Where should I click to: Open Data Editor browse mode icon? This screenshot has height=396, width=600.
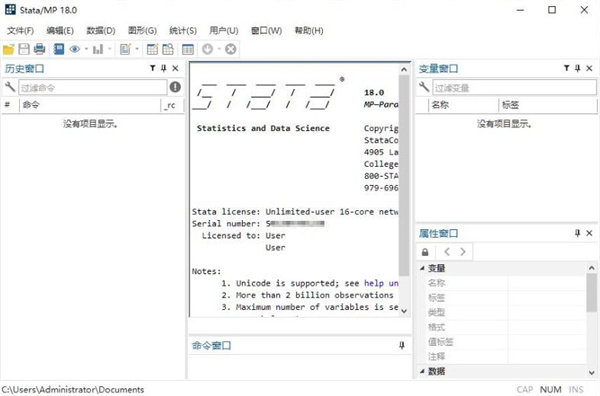[168, 49]
